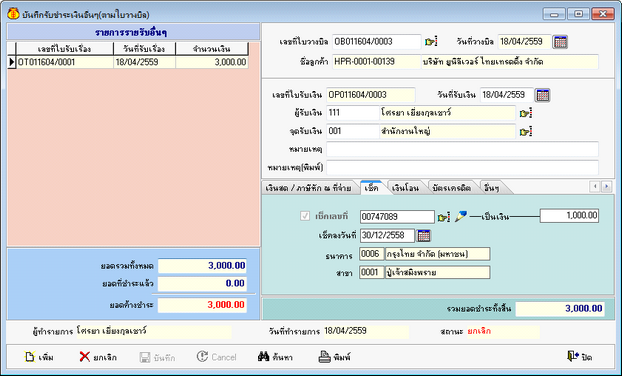Open the อื่นๆ (others) tab
Viewport: 622px width, 376px height.
point(492,188)
